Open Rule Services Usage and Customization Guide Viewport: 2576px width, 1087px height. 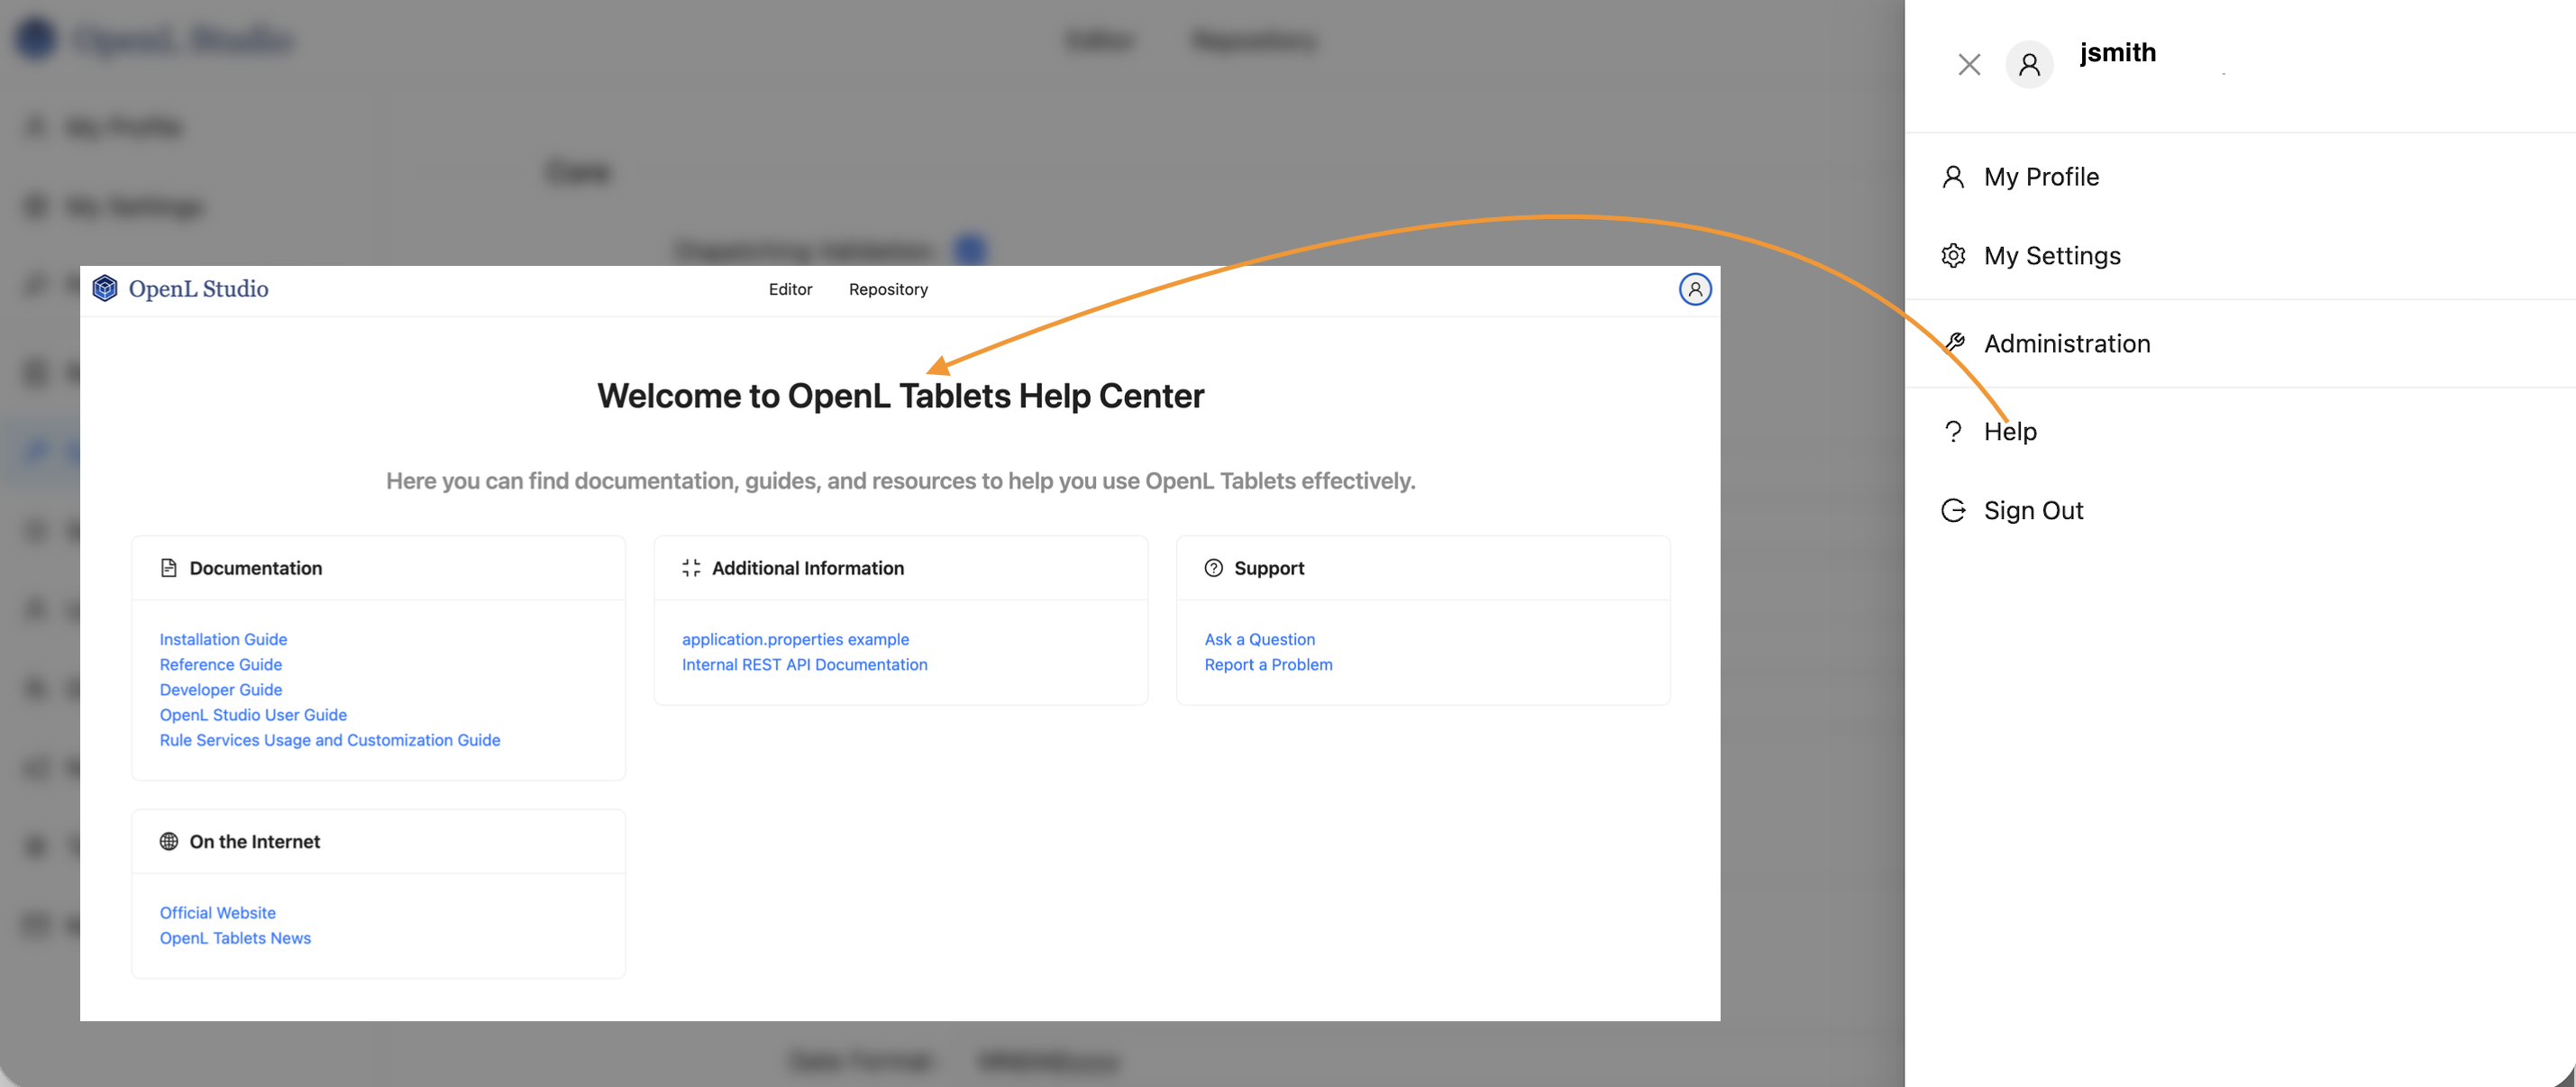click(330, 740)
